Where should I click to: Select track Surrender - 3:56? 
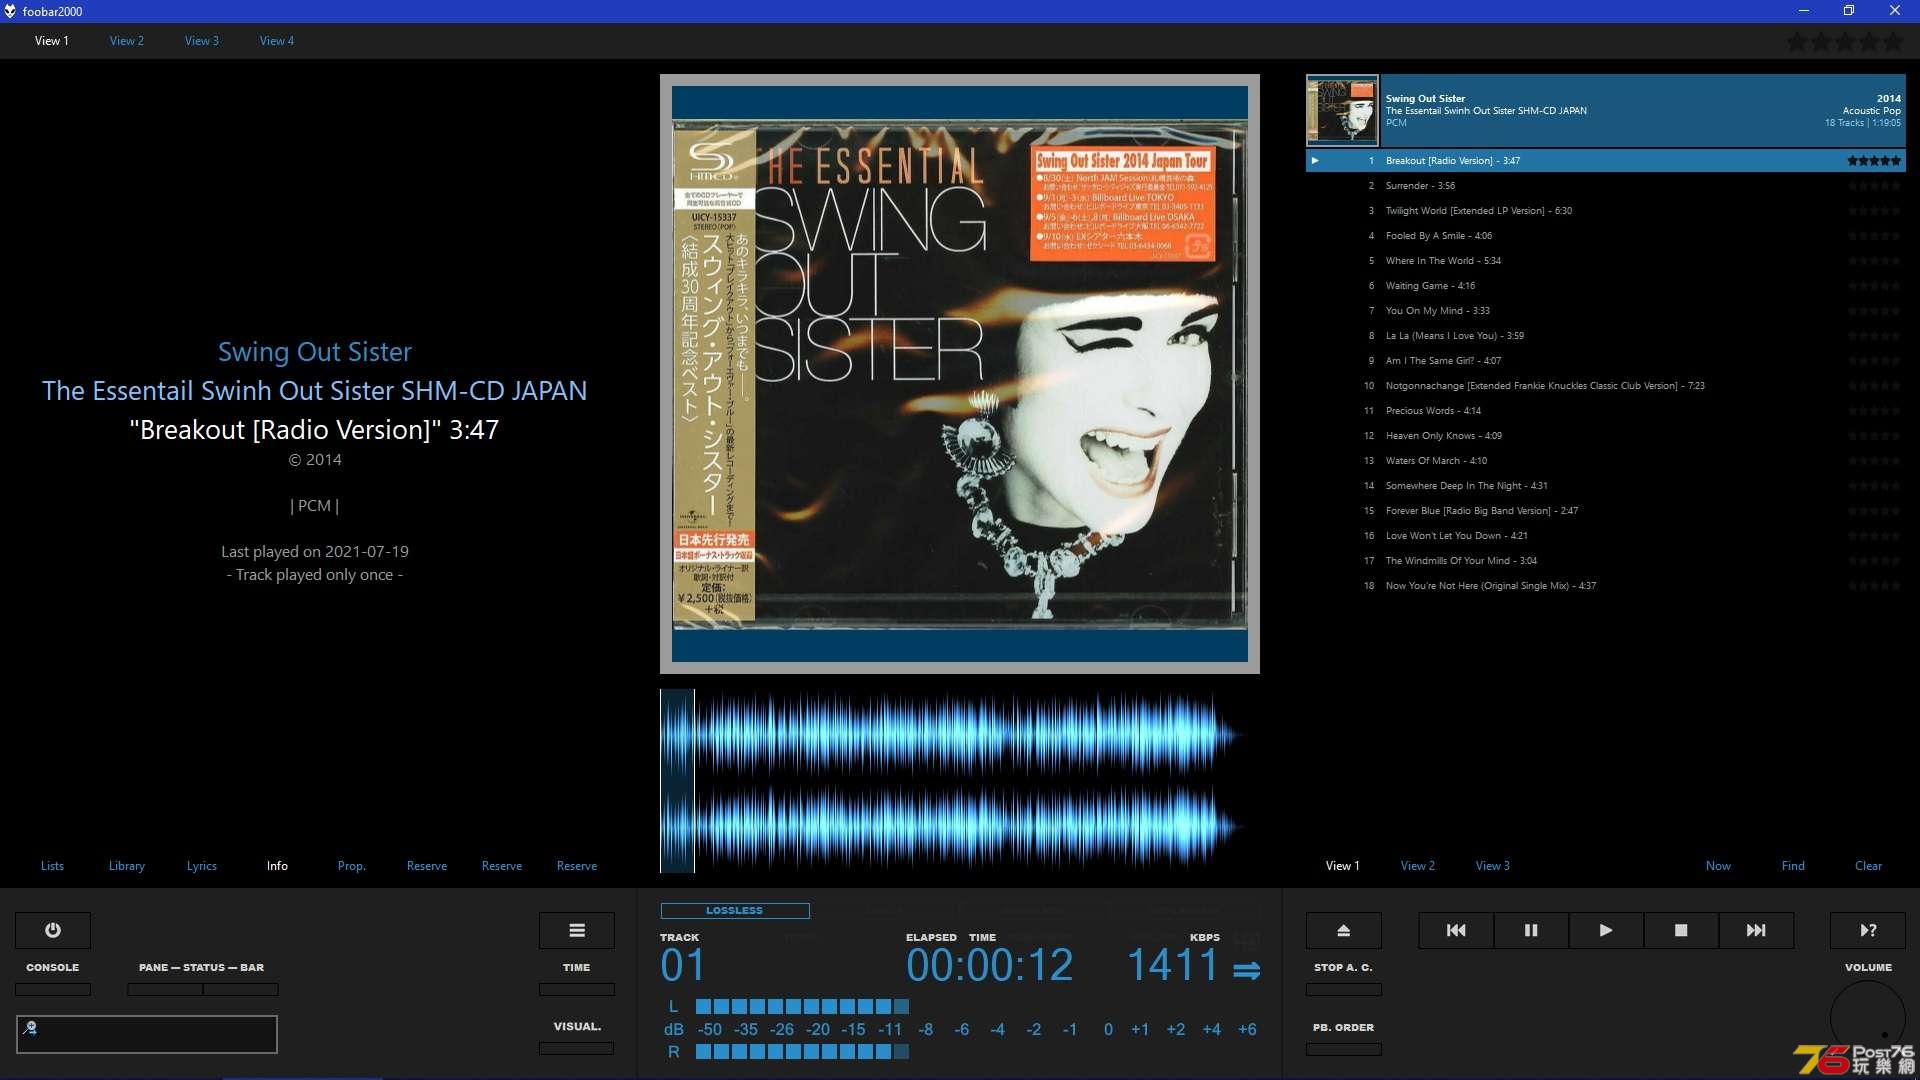[x=1605, y=186]
